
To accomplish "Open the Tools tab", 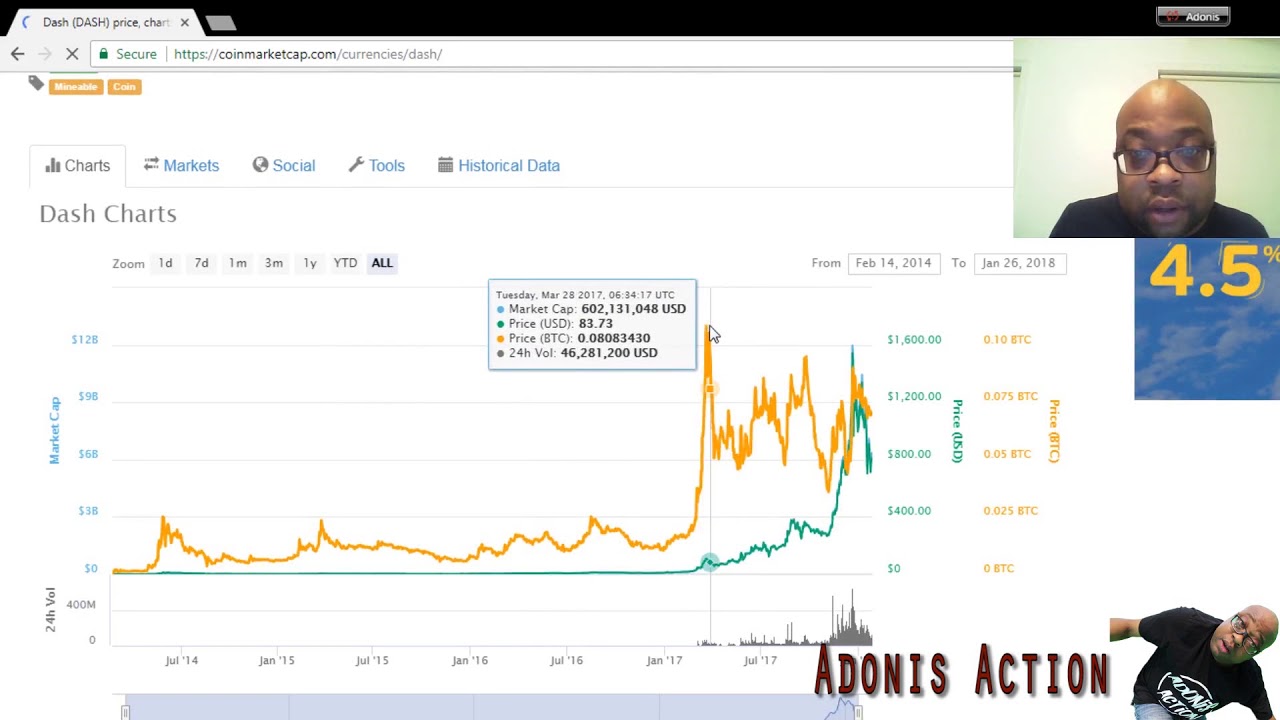I will click(377, 166).
